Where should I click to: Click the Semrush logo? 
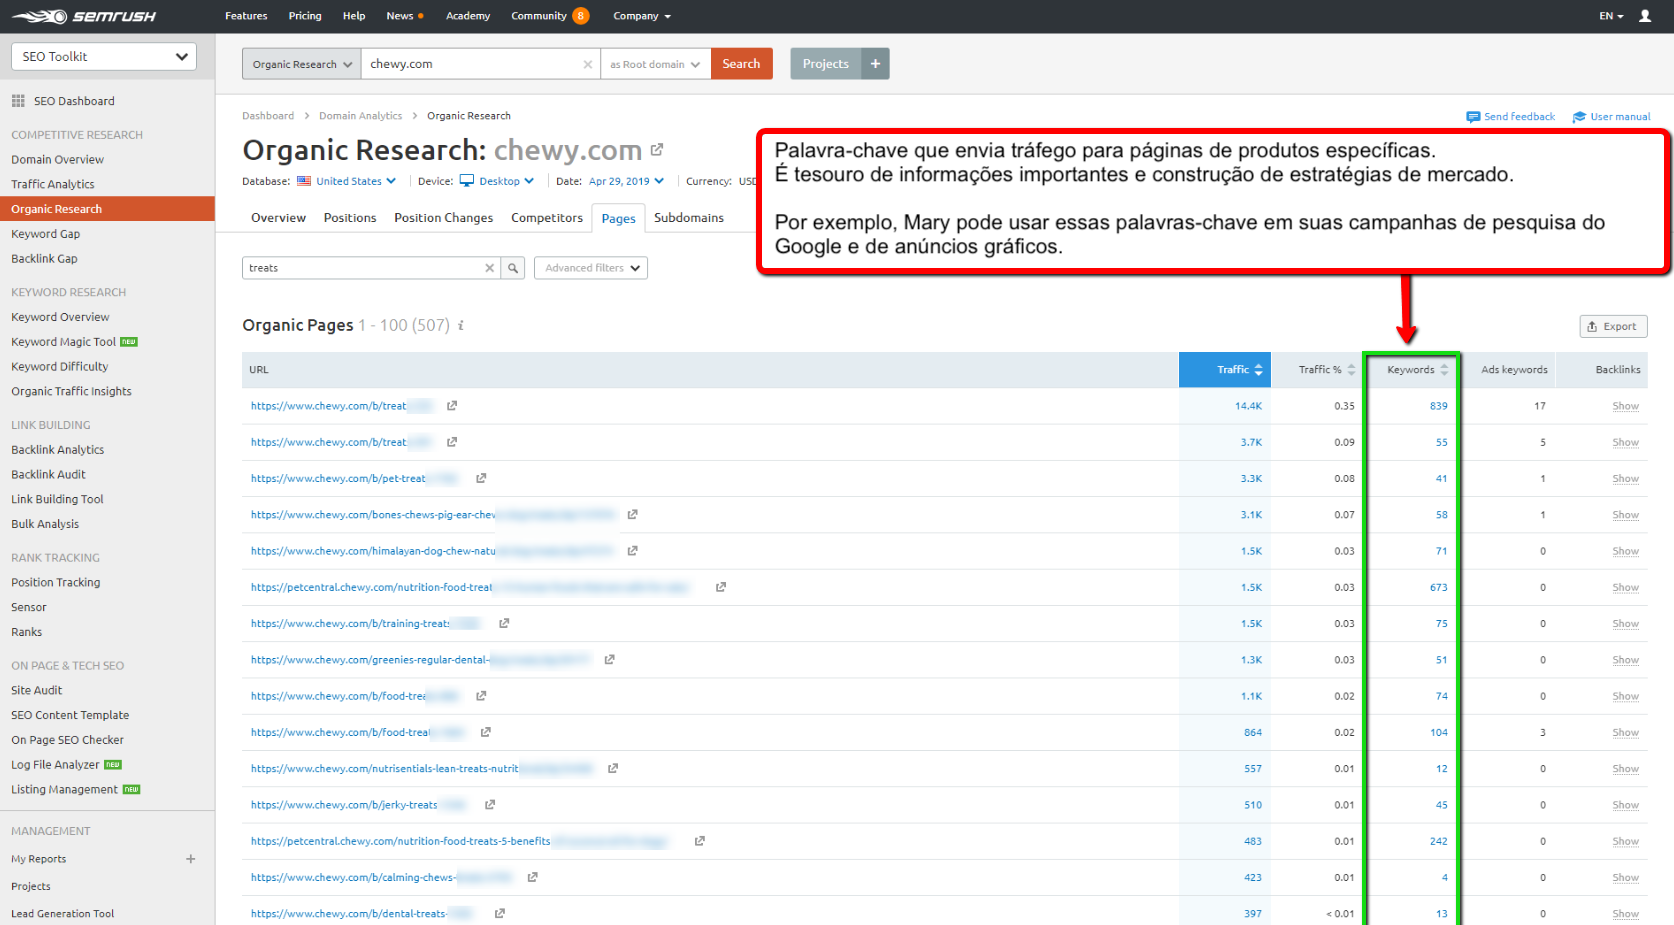pyautogui.click(x=84, y=16)
